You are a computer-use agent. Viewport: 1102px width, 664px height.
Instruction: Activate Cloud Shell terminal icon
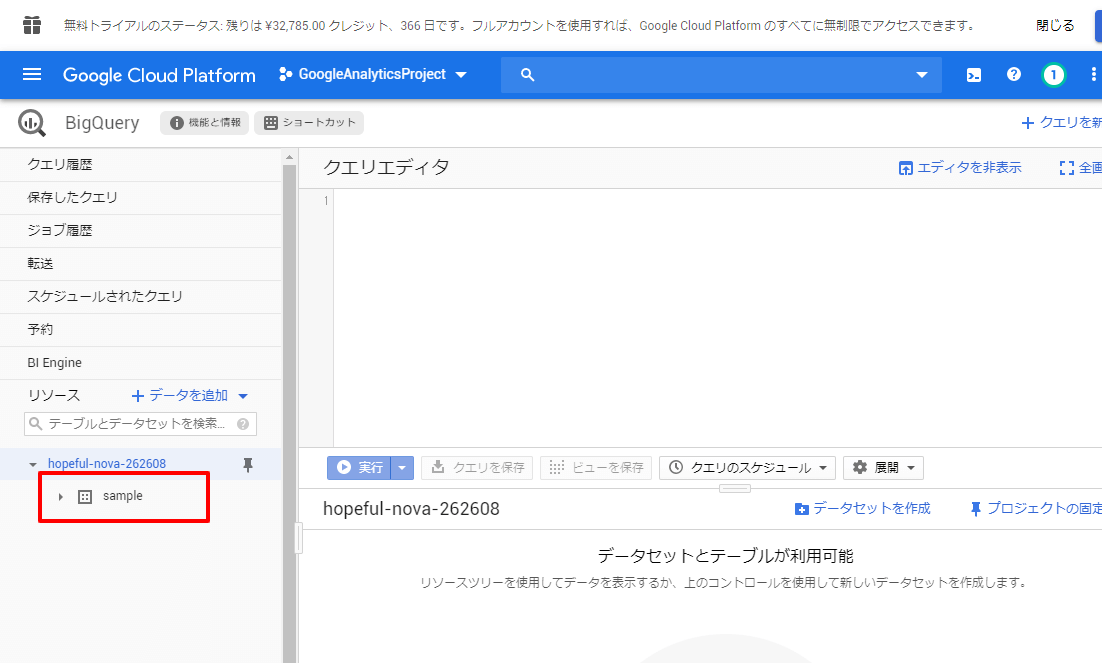click(973, 75)
